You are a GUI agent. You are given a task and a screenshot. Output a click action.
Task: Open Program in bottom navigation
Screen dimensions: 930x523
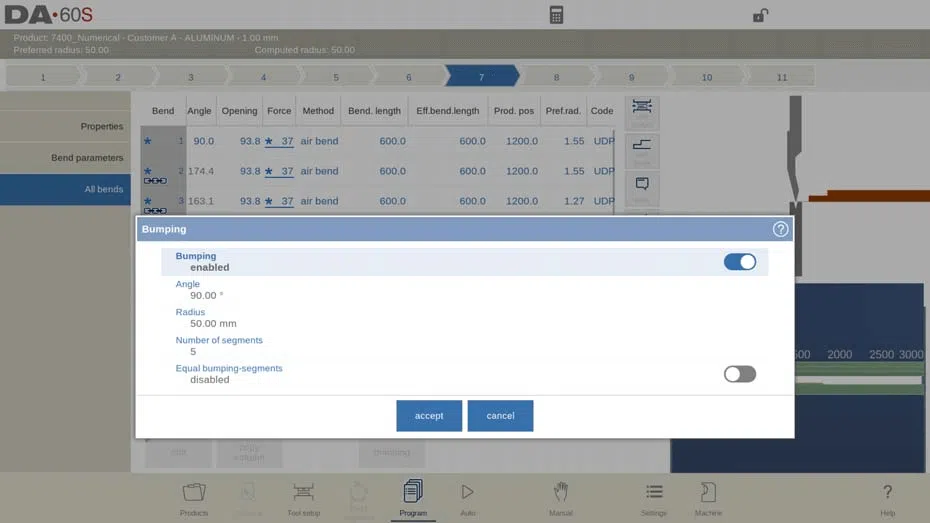pyautogui.click(x=413, y=499)
